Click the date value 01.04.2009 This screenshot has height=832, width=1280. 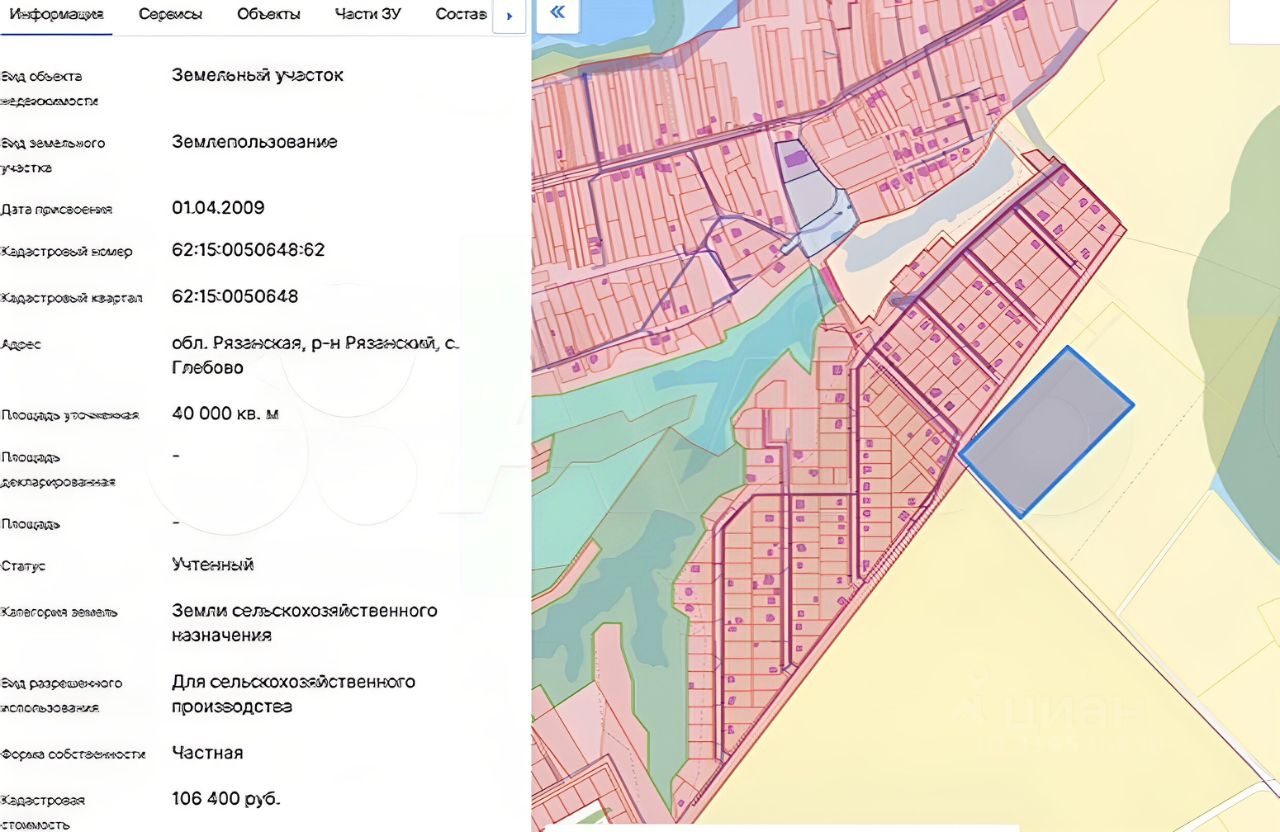click(218, 208)
